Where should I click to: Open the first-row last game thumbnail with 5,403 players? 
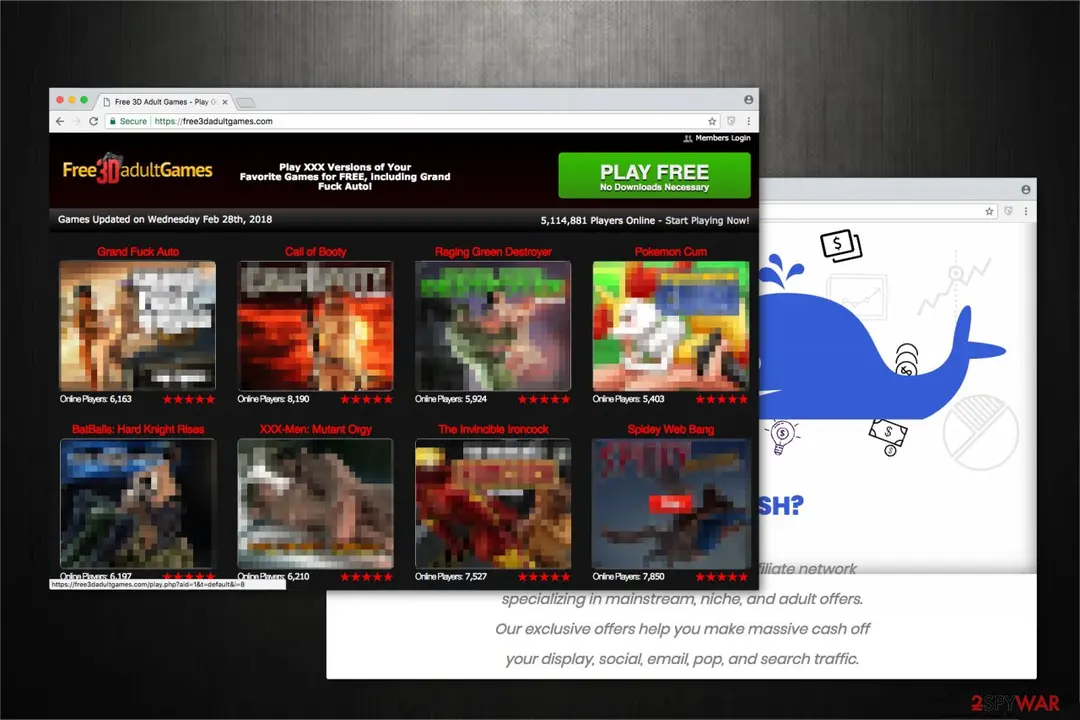(x=671, y=326)
